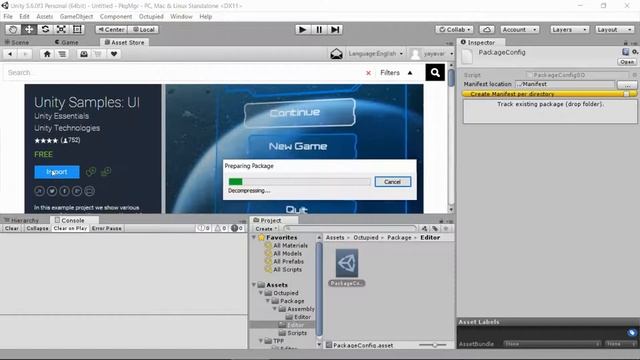The width and height of the screenshot is (640, 360).
Task: Click the Facebook share icon
Action: (64, 191)
